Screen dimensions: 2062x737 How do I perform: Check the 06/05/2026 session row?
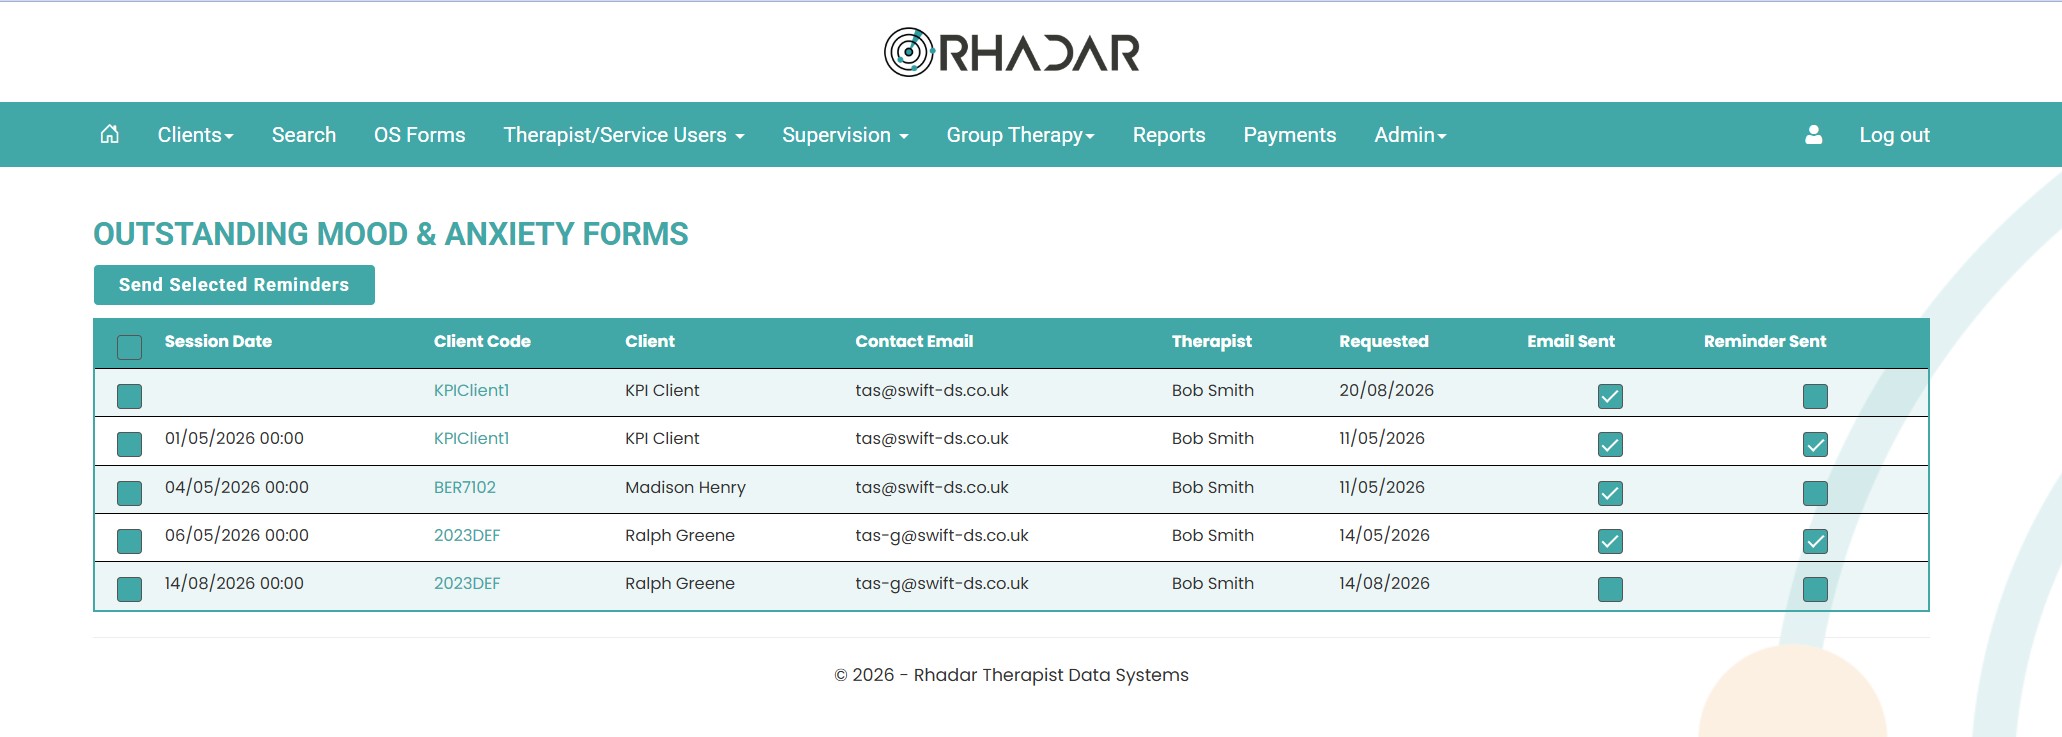pos(129,541)
